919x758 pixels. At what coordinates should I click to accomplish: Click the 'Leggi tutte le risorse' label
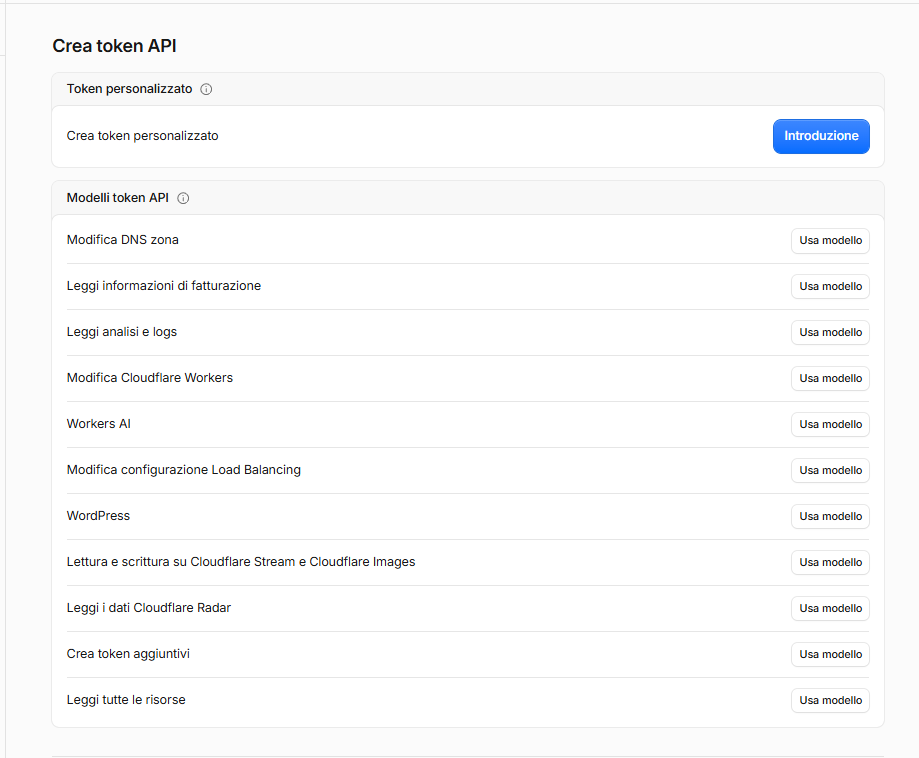click(126, 700)
